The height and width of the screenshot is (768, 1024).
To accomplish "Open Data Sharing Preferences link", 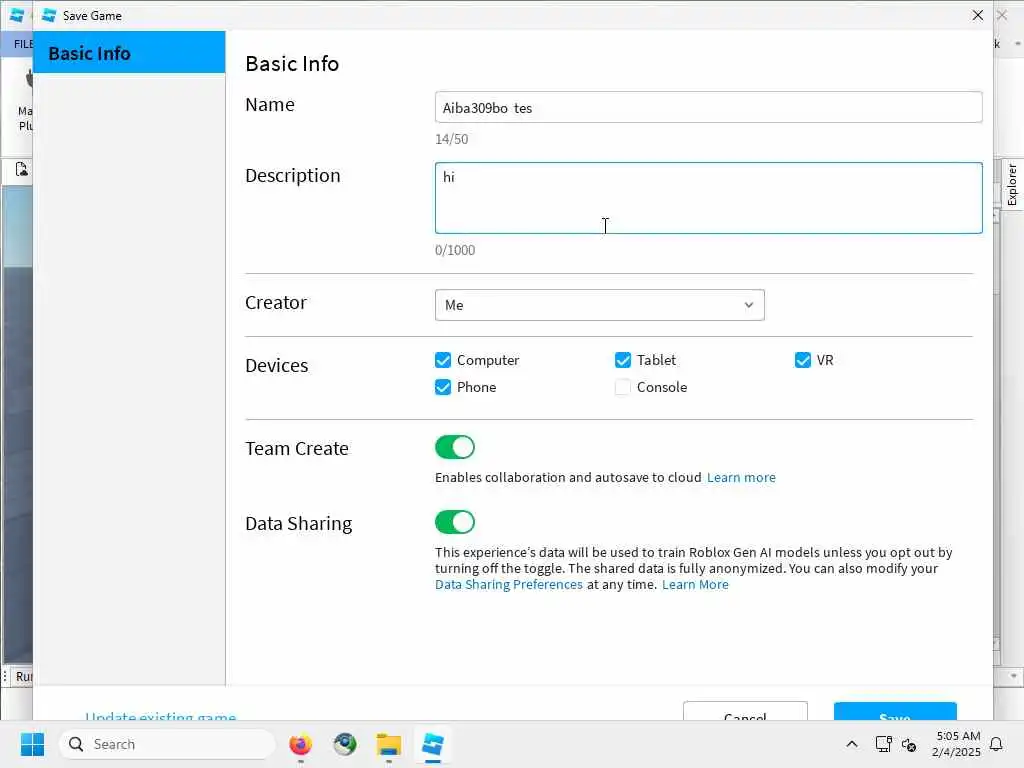I will click(509, 584).
